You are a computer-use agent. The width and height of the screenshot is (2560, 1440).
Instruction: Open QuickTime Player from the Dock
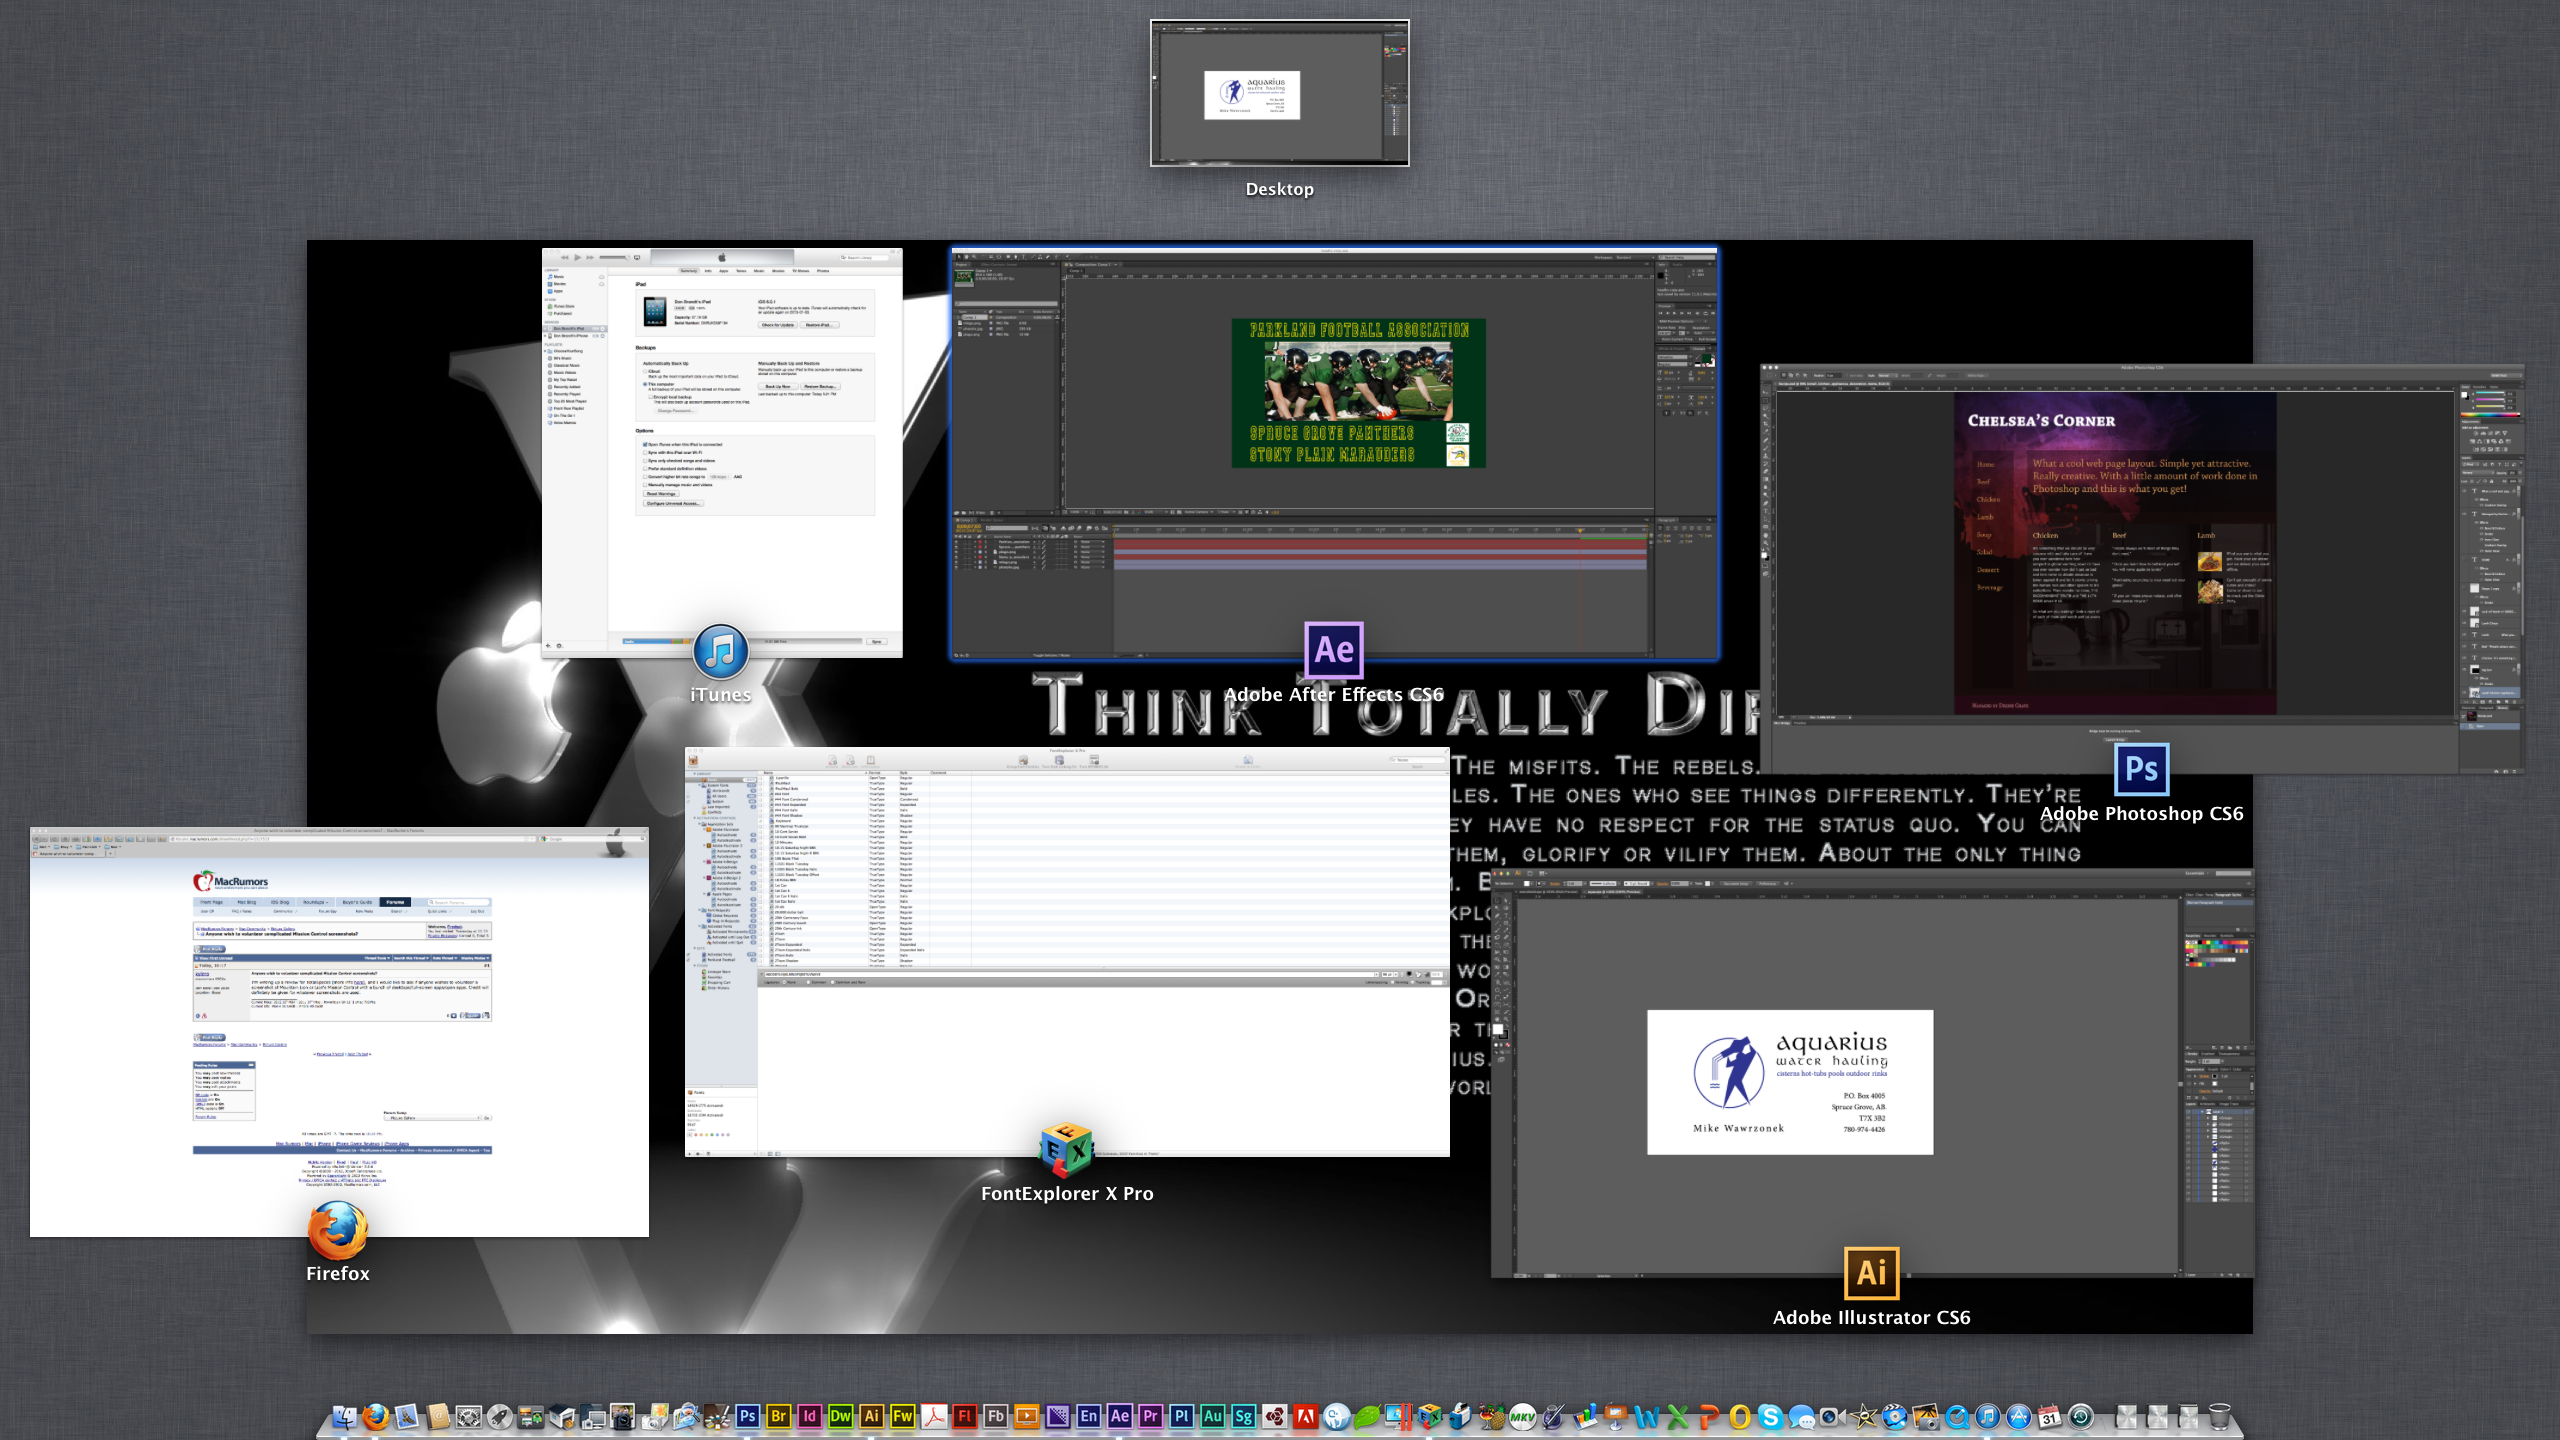tap(1957, 1416)
